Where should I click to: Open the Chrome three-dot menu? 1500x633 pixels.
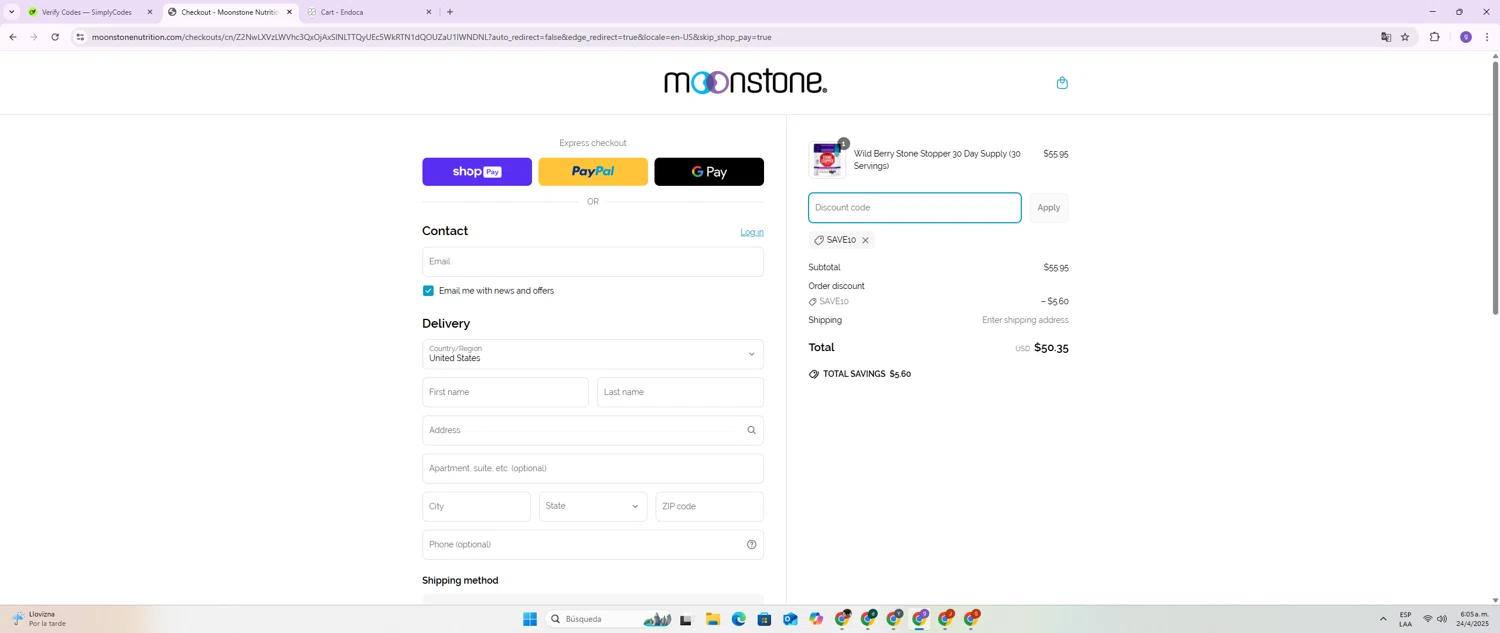click(1487, 37)
